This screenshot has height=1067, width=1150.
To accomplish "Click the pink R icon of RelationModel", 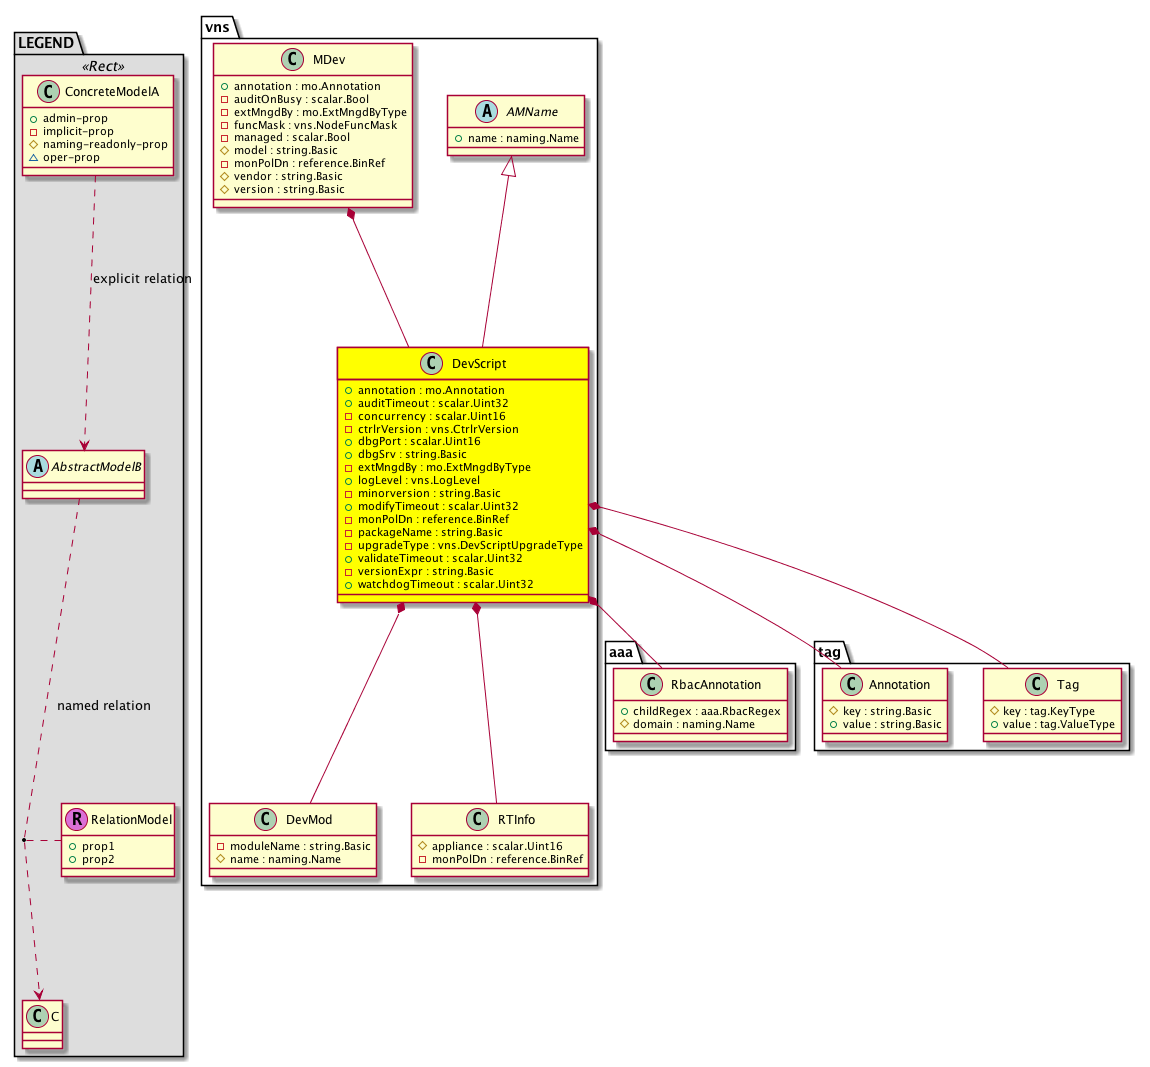I will tap(76, 820).
